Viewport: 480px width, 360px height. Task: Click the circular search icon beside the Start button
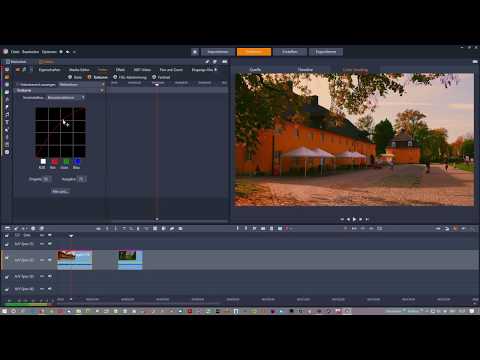tap(14, 311)
